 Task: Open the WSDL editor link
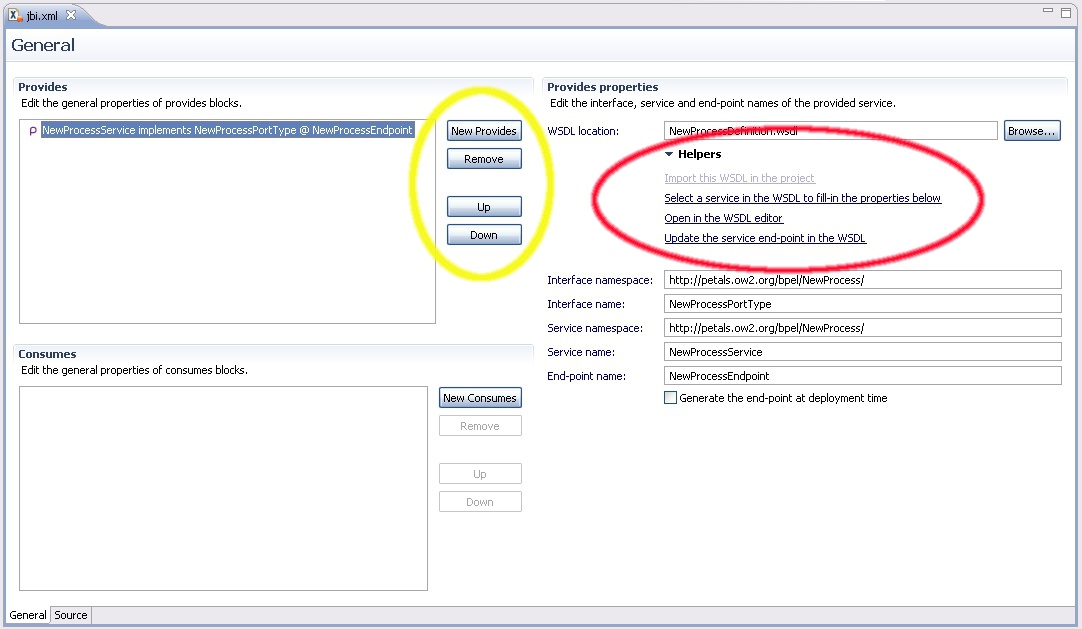(x=723, y=218)
